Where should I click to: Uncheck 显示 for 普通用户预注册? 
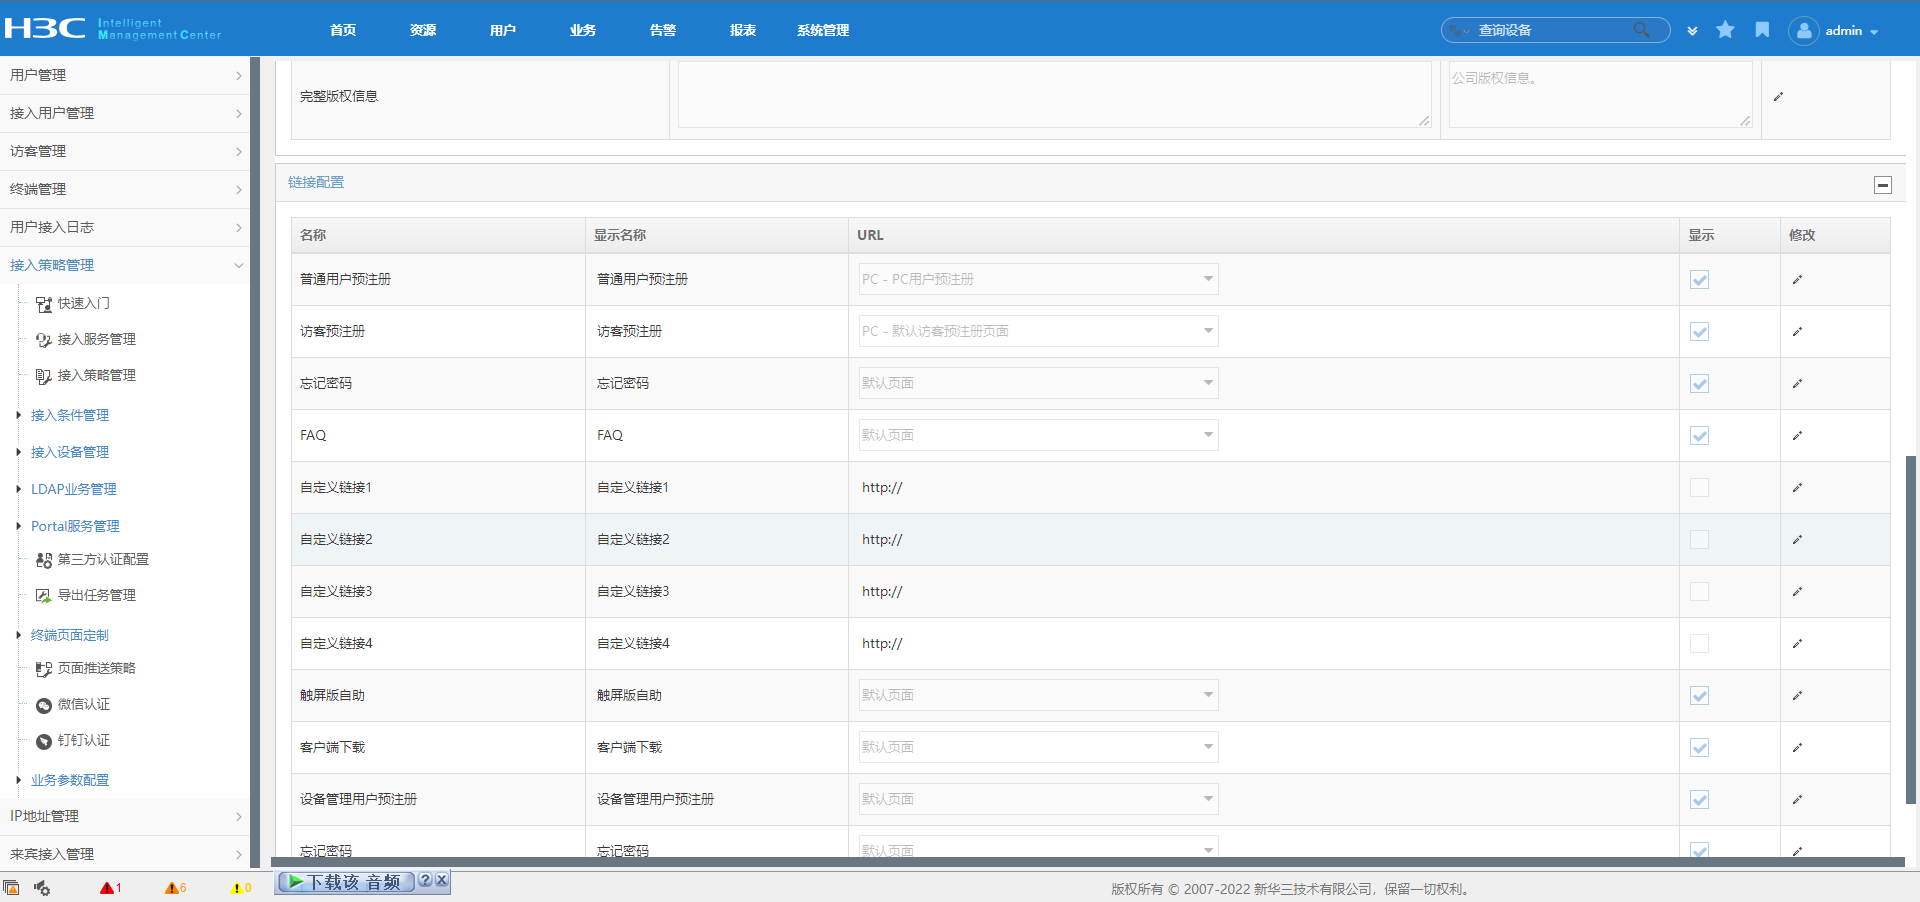point(1699,280)
